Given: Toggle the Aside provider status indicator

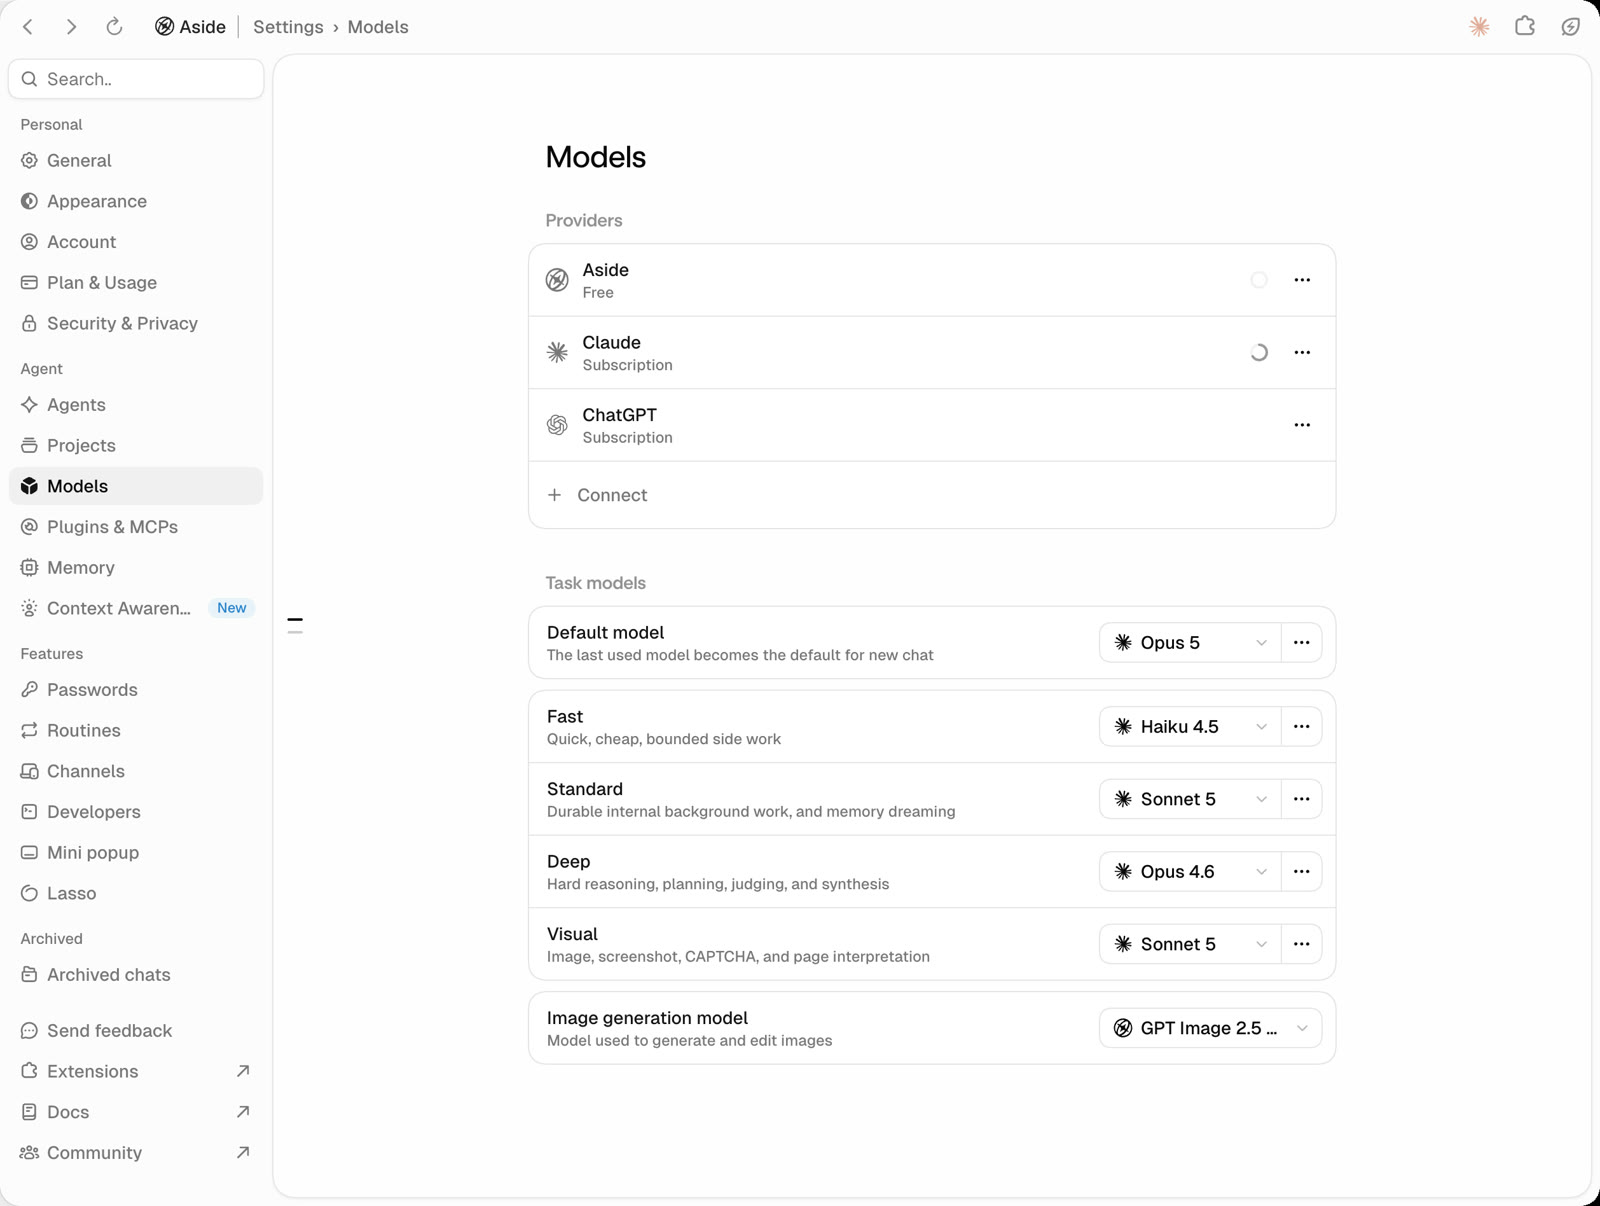Looking at the screenshot, I should click(1259, 280).
